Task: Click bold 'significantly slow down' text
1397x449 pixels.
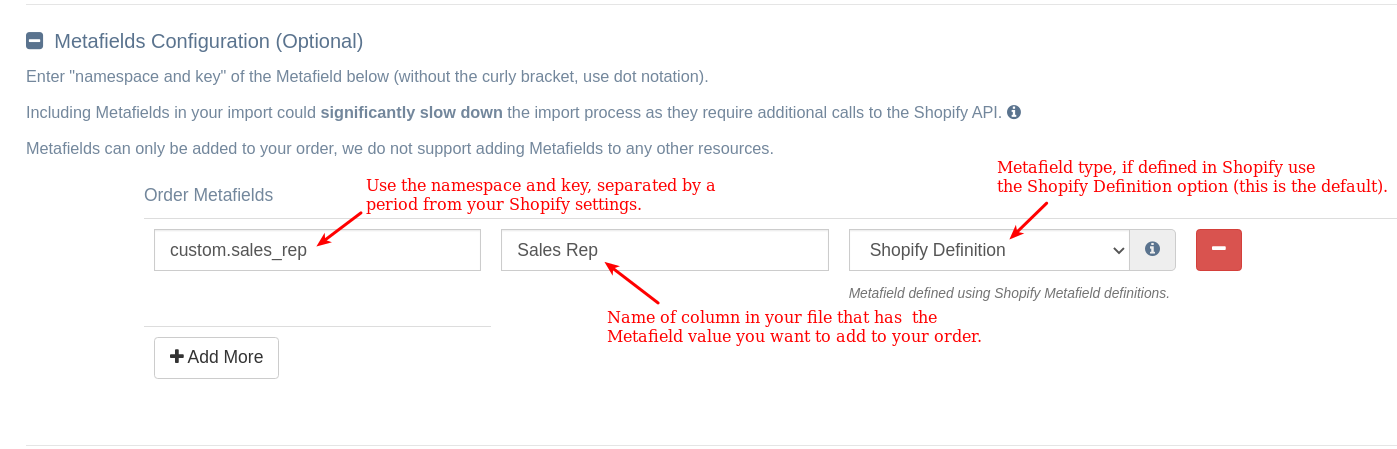Action: pyautogui.click(x=411, y=112)
